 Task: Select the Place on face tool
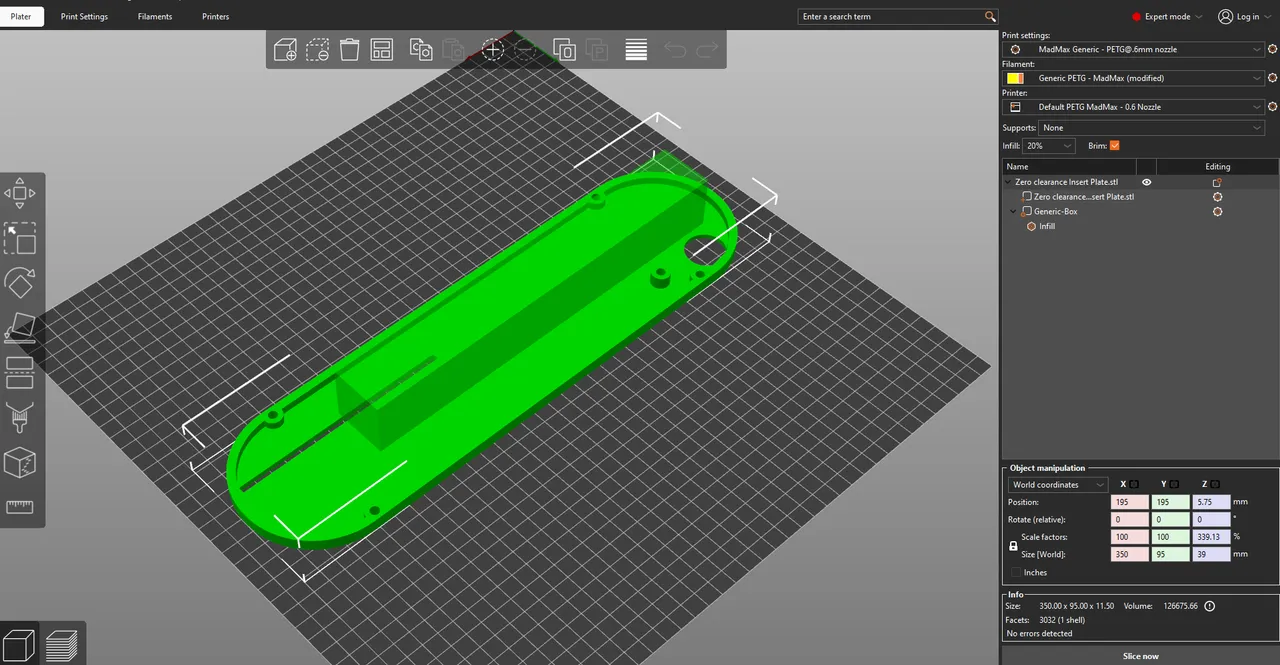(x=20, y=328)
